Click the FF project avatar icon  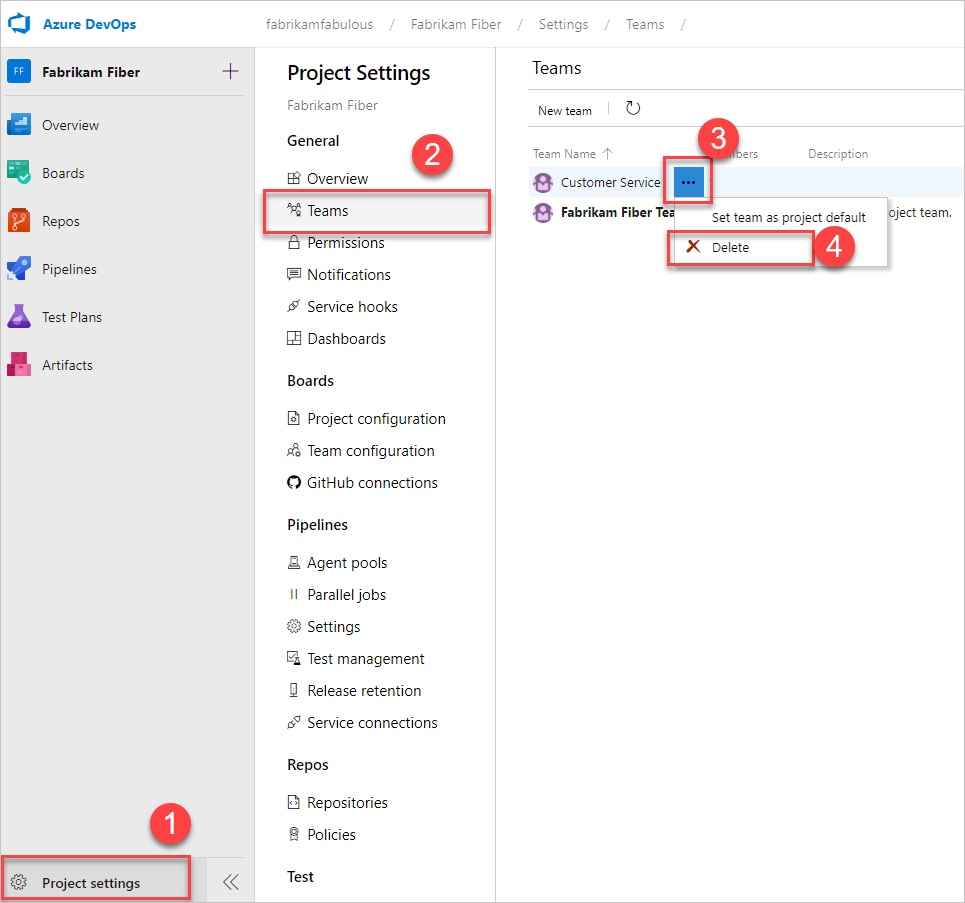click(x=19, y=71)
